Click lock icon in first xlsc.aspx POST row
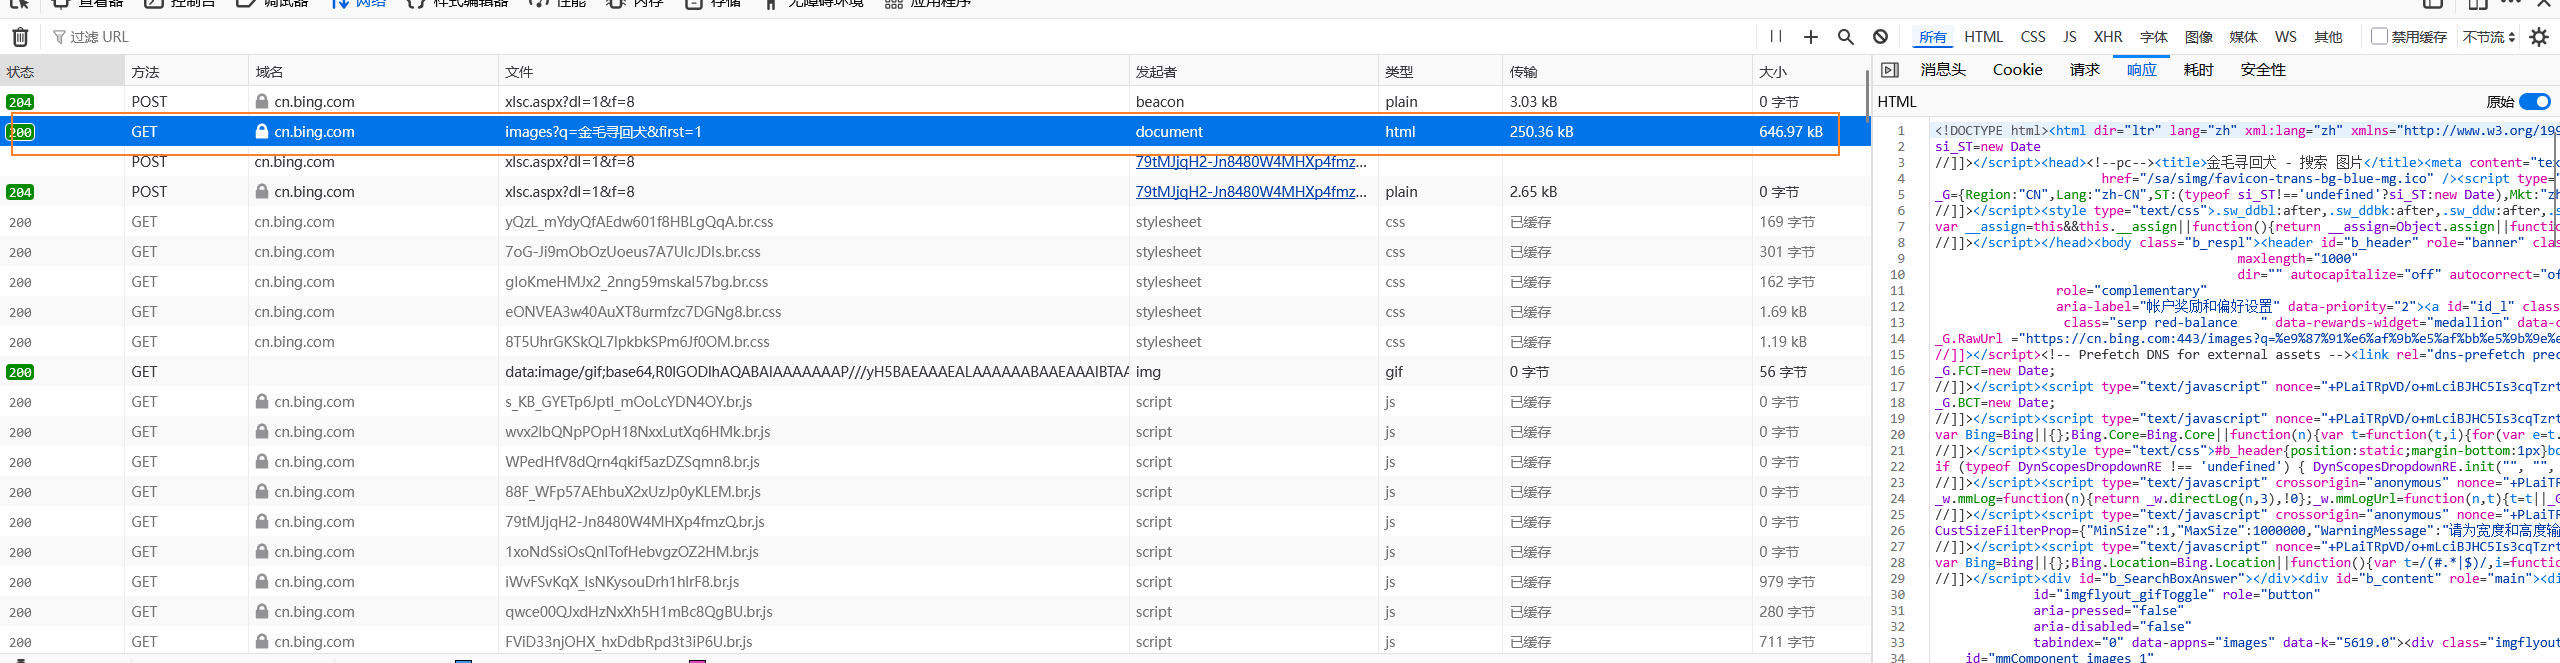Viewport: 2560px width, 663px height. 262,101
